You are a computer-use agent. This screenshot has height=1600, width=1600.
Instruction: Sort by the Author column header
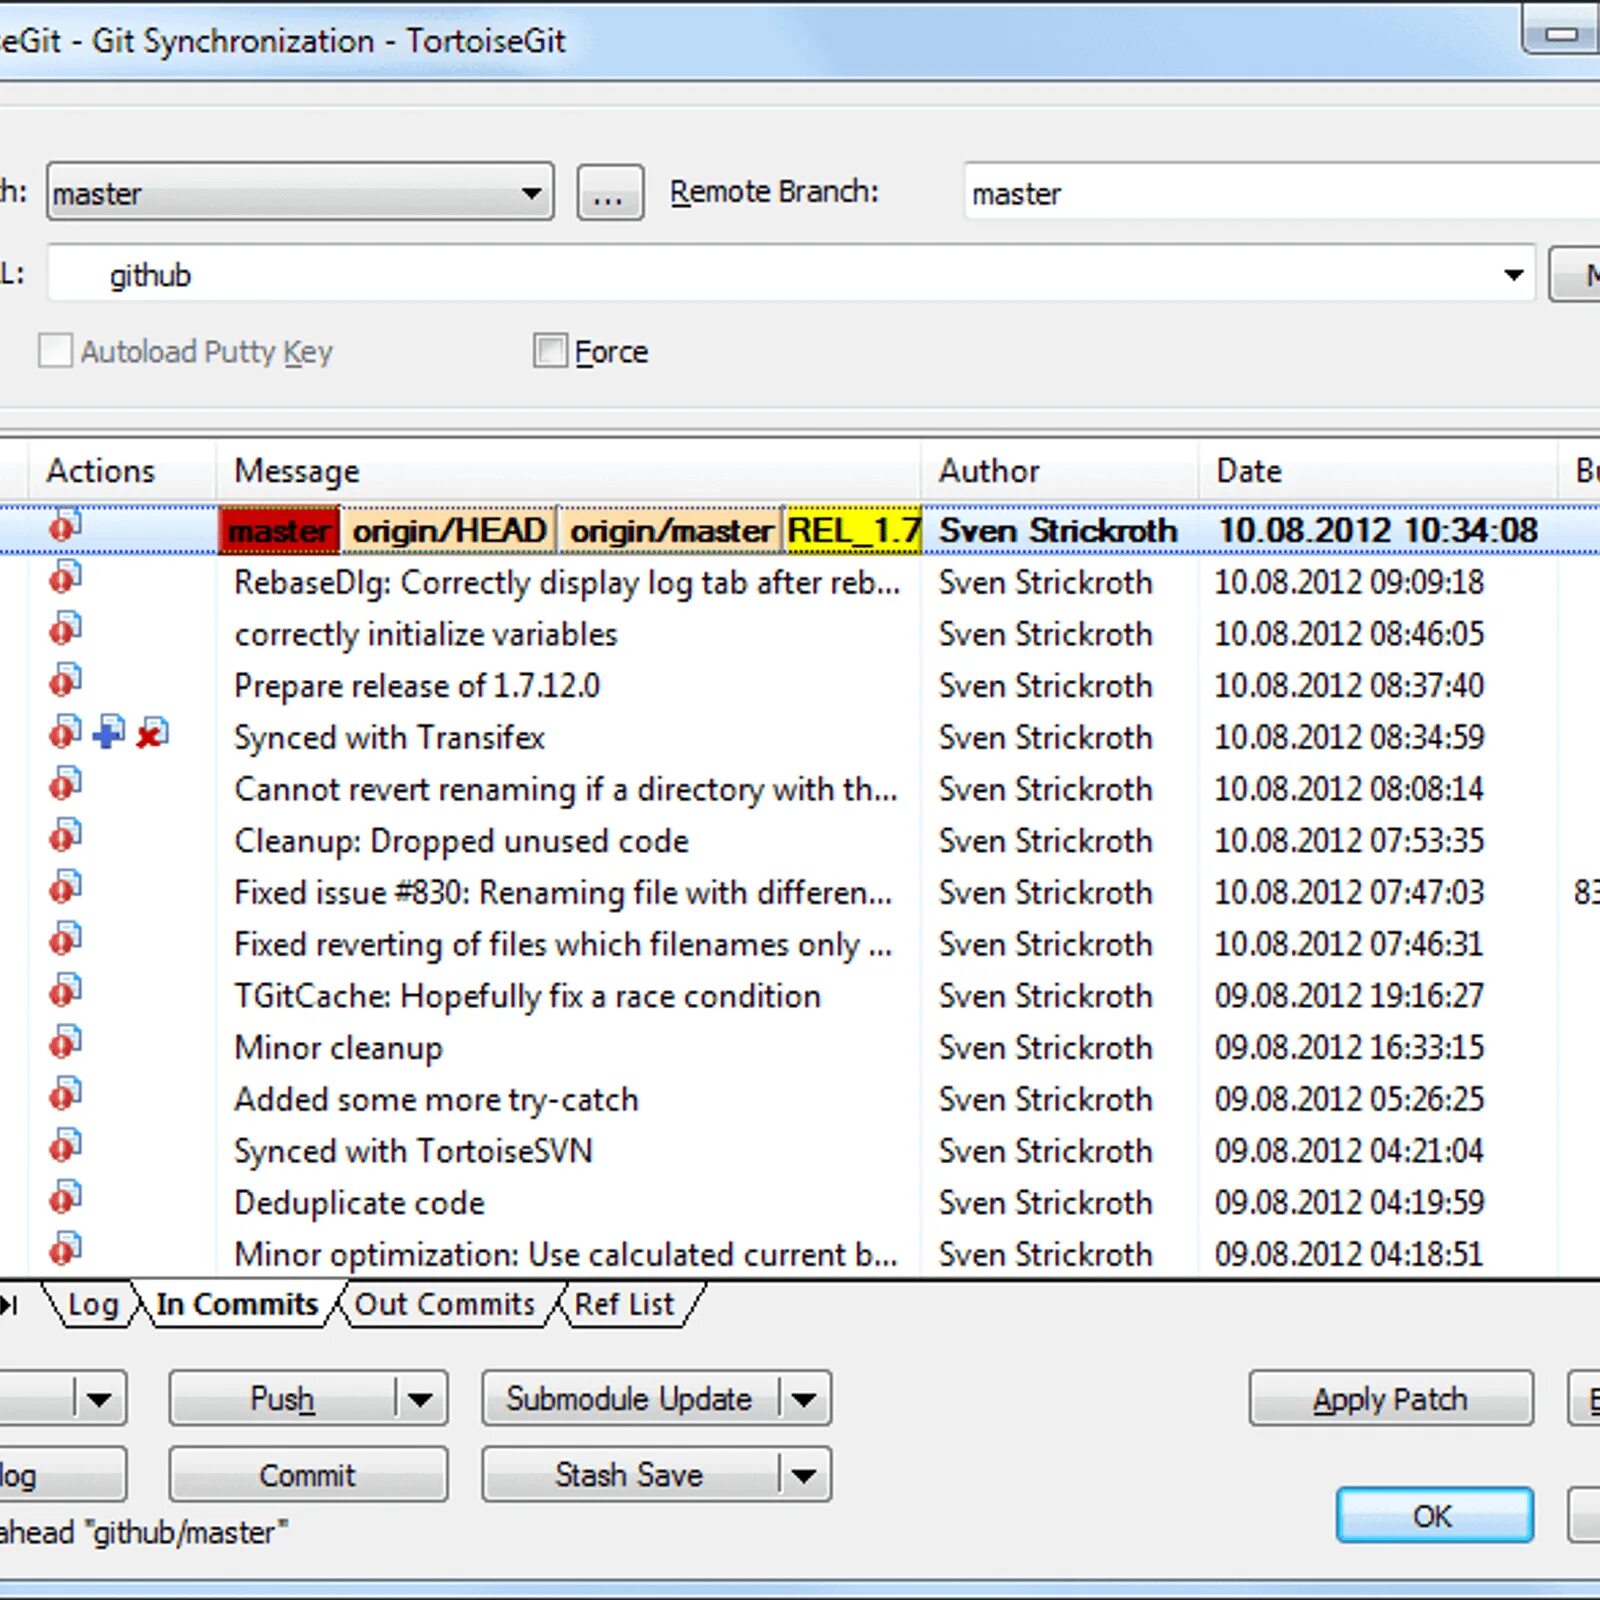pyautogui.click(x=1060, y=470)
